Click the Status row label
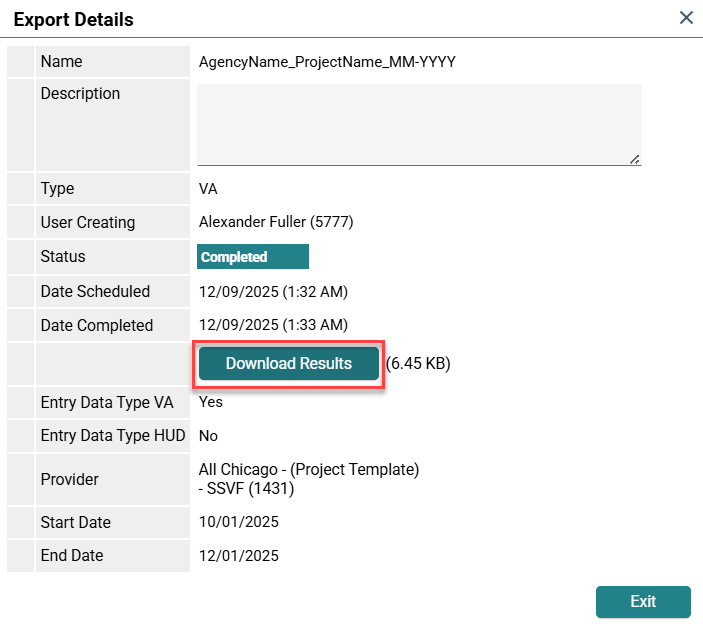The image size is (703, 626). click(x=63, y=257)
